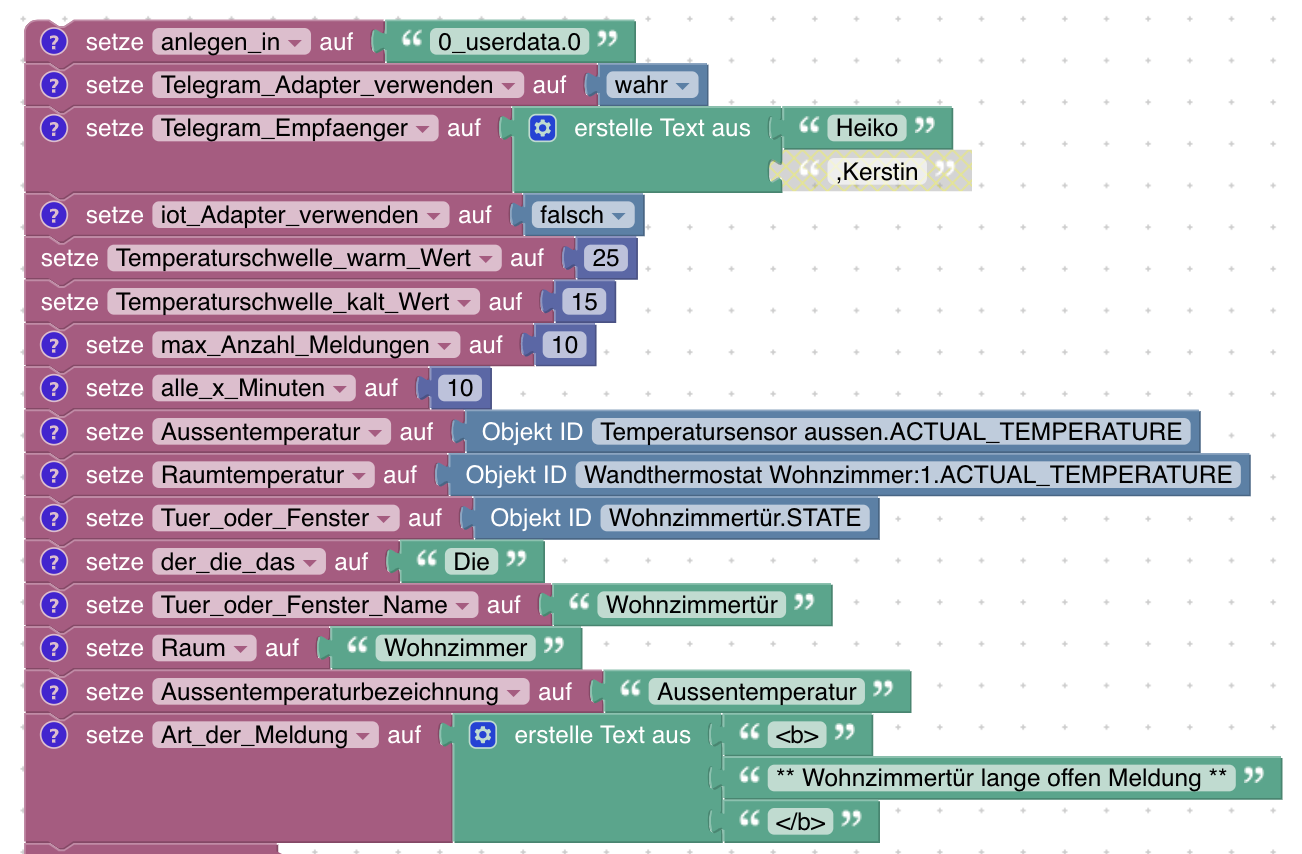
Task: Open anlegen_in variable dropdown
Action: coord(232,42)
